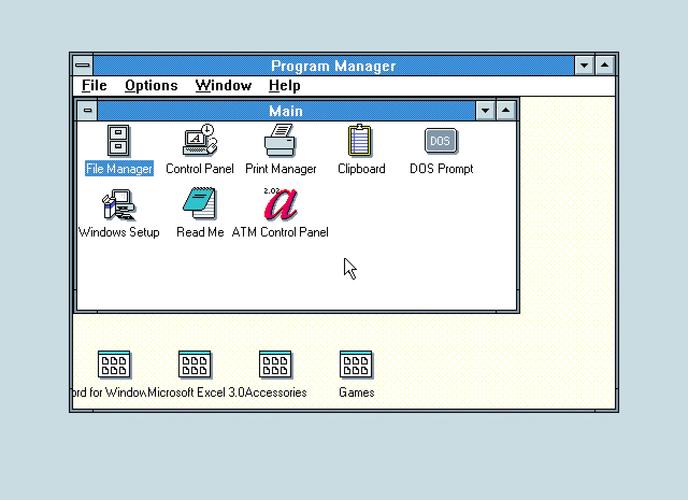Click the 'DOS Prompt' label text
Image resolution: width=688 pixels, height=500 pixels.
point(441,169)
